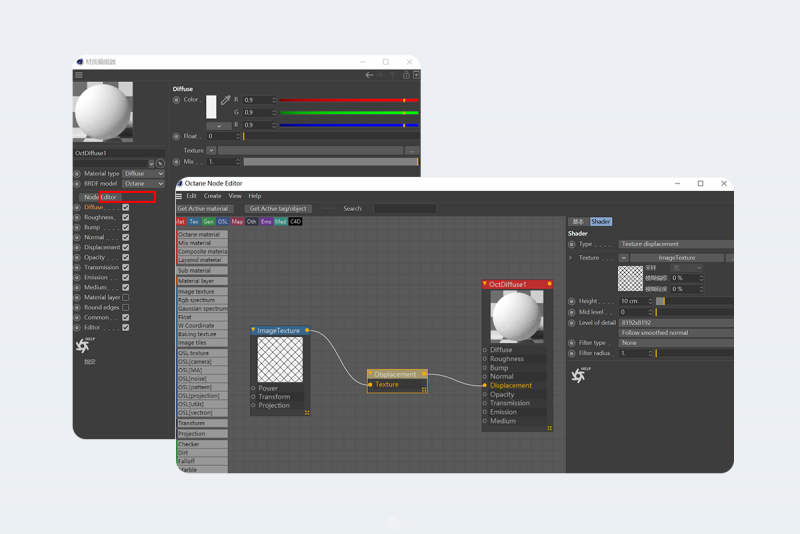Click the Search field in Node Editor

pos(404,209)
